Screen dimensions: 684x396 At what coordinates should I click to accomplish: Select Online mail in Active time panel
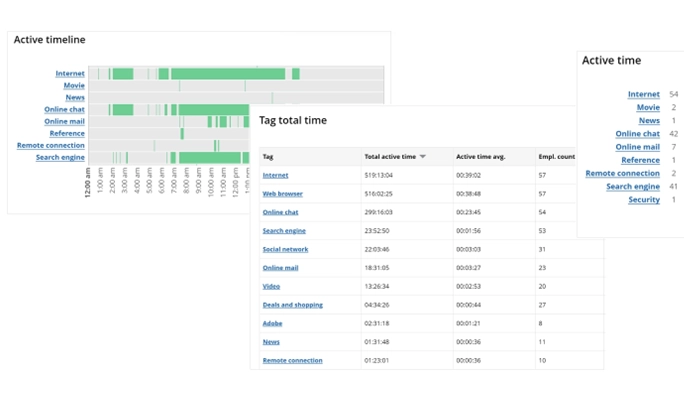click(637, 147)
